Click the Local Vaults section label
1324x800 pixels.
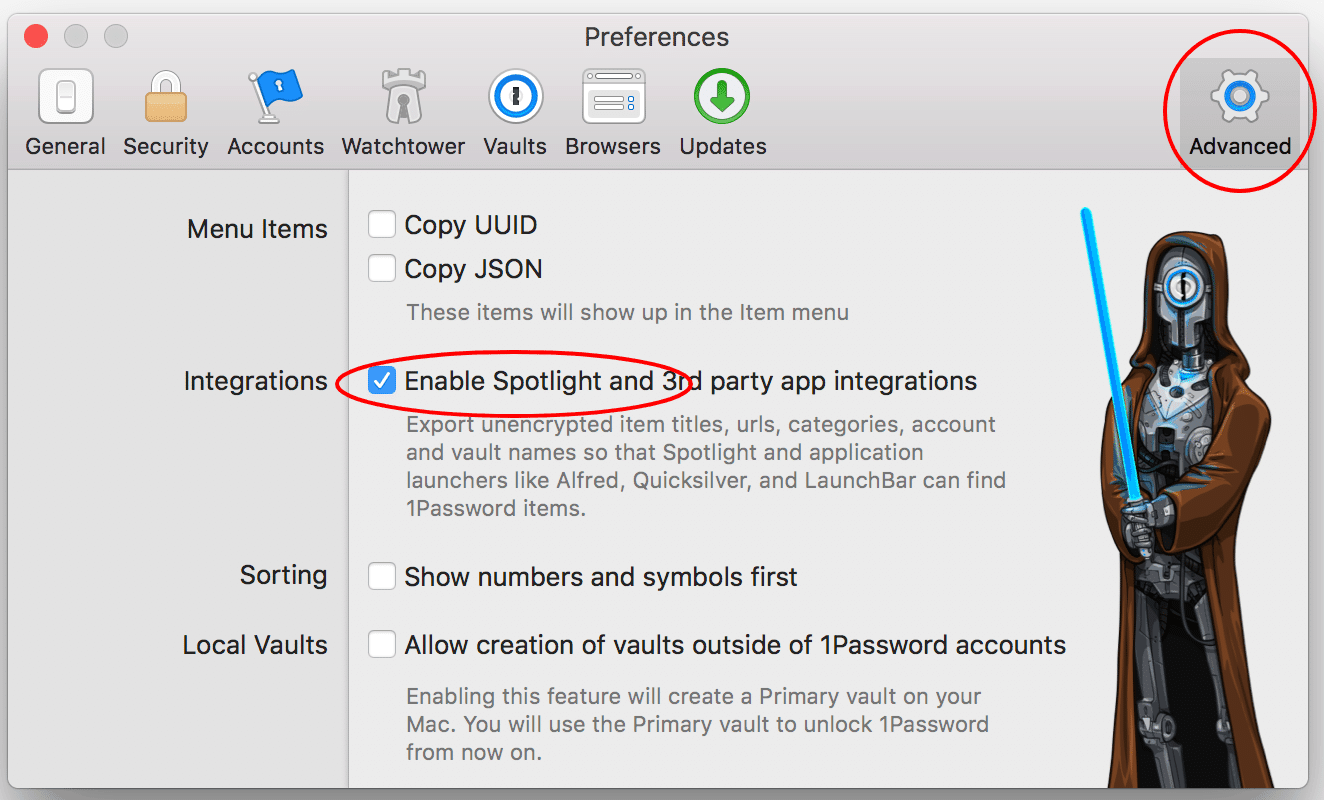pos(255,645)
